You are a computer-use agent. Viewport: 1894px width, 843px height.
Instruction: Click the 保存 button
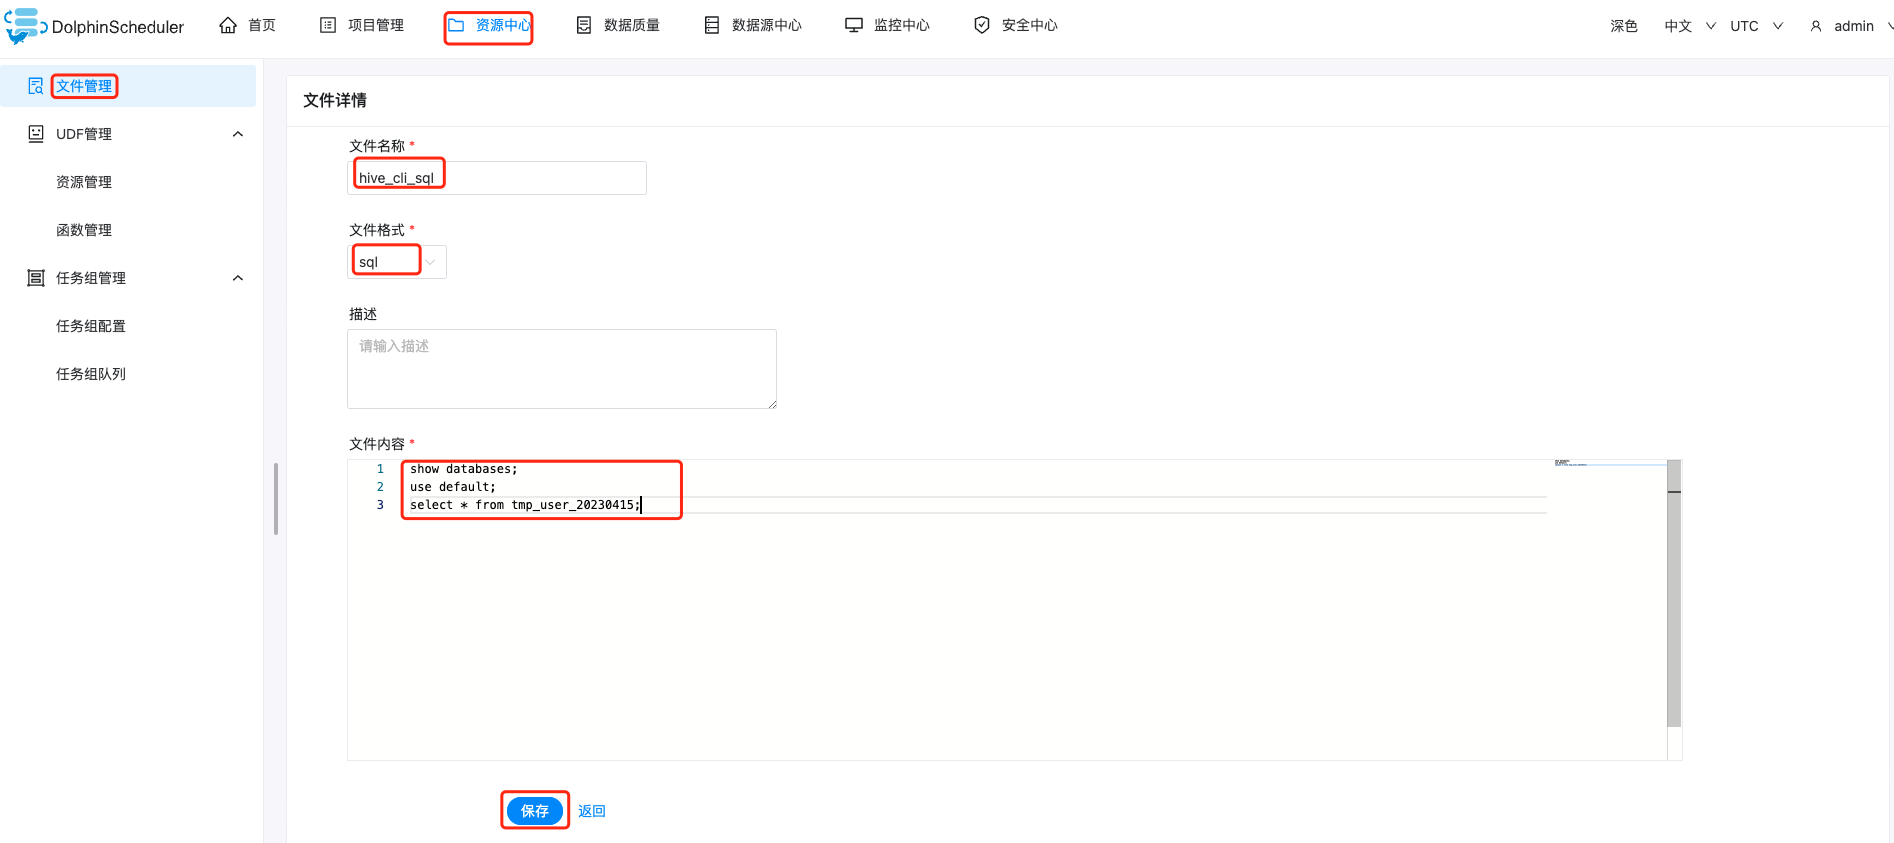click(535, 811)
